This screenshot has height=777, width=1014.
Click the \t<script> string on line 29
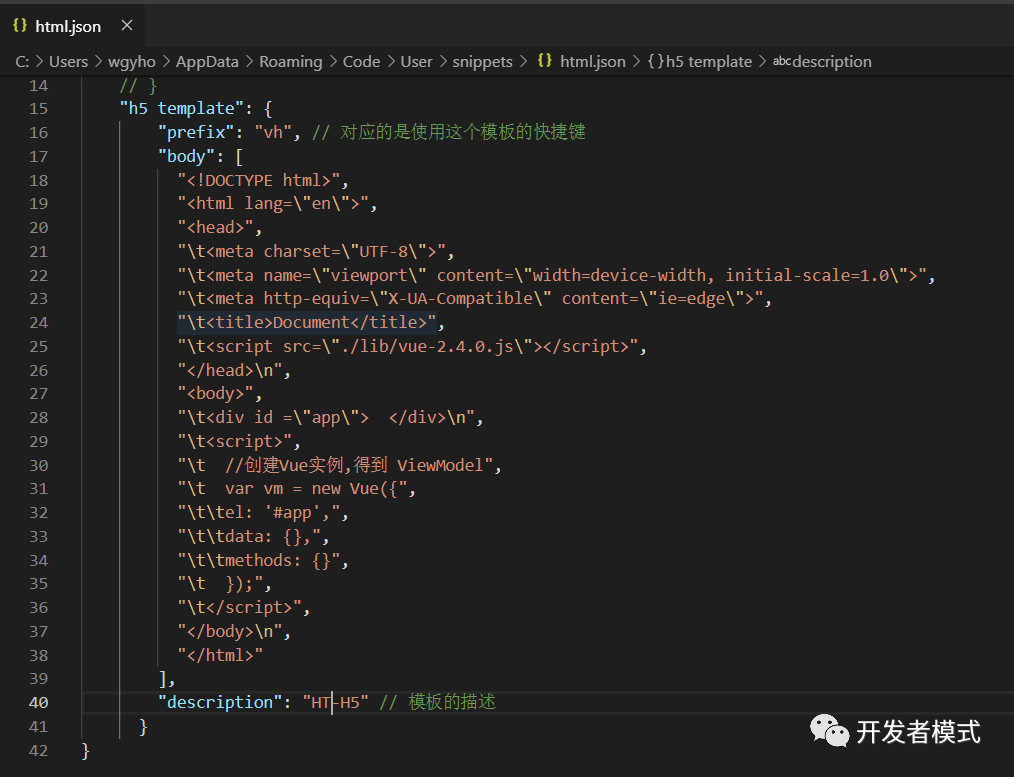[x=235, y=442]
